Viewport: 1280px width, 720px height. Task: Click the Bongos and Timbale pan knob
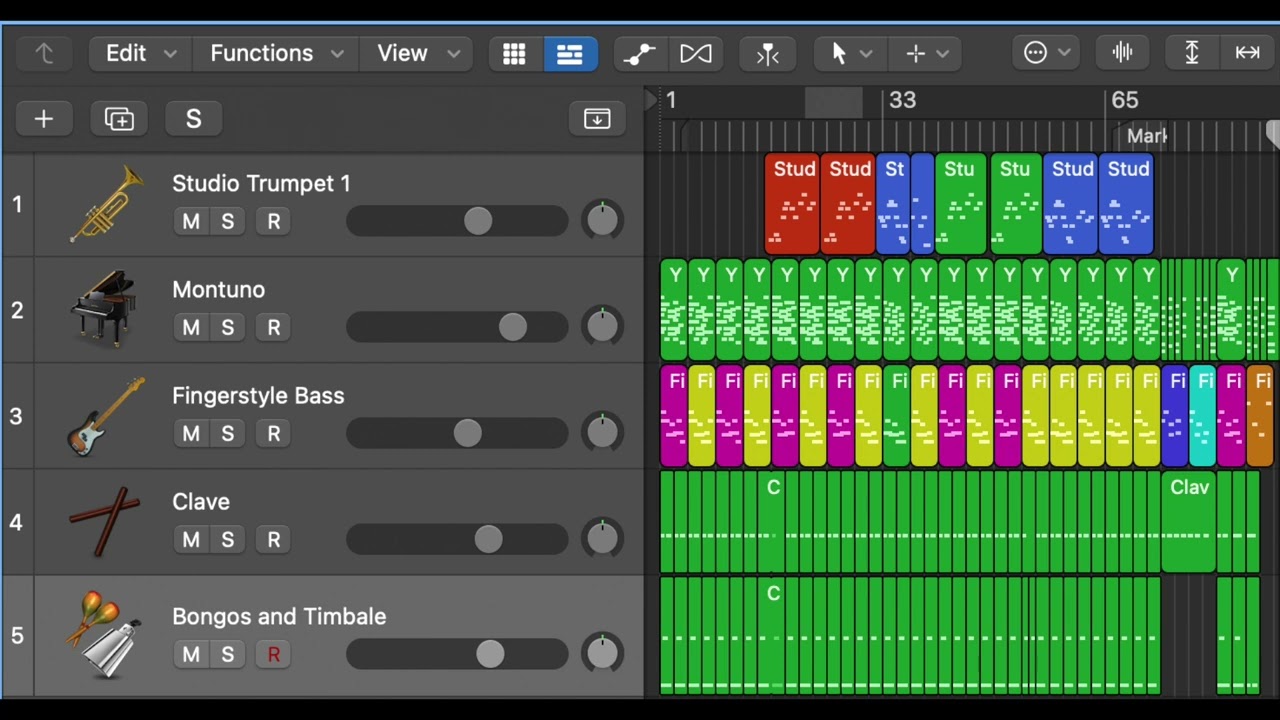click(x=602, y=653)
